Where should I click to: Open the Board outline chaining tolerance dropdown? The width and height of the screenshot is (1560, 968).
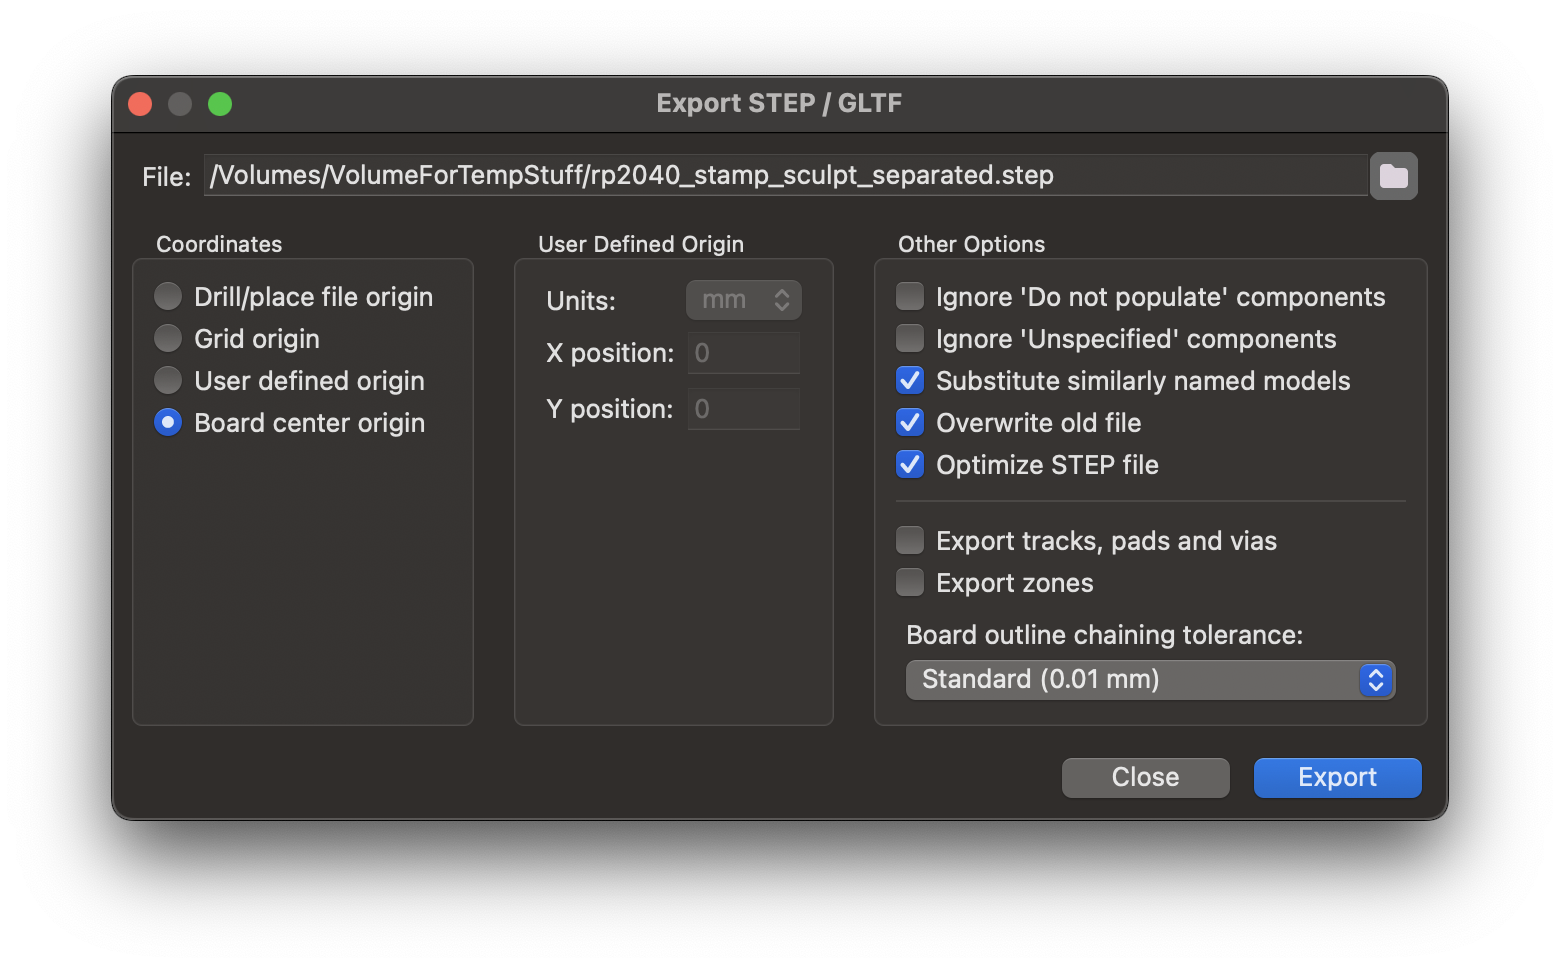point(1150,680)
